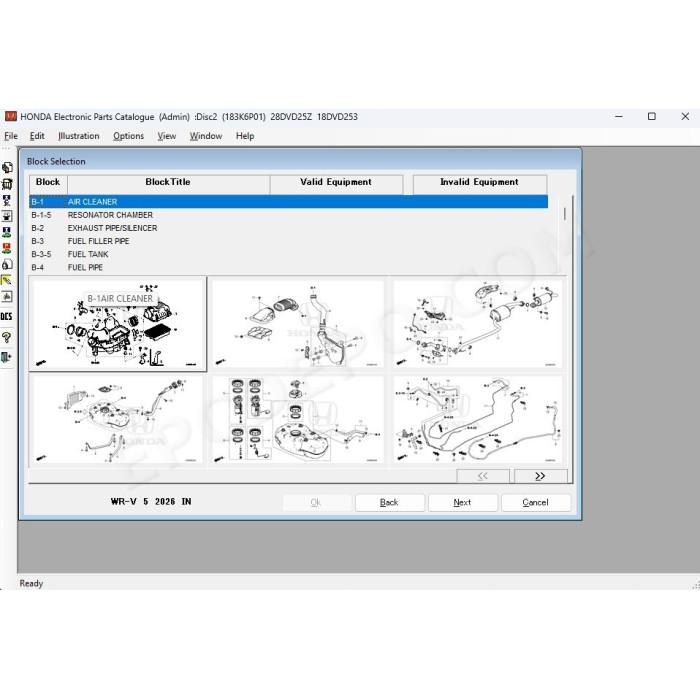Viewport: 700px width, 700px height.
Task: Select the B-3-5 FUEL TANK row
Action: pyautogui.click(x=288, y=254)
